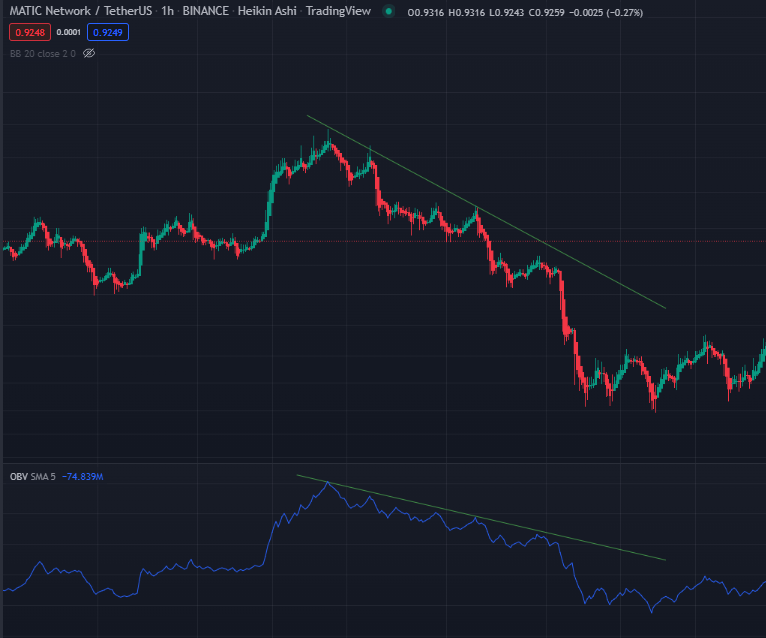This screenshot has width=766, height=638.
Task: Select the BB 20 close 2 0 indicator label
Action: 43,54
